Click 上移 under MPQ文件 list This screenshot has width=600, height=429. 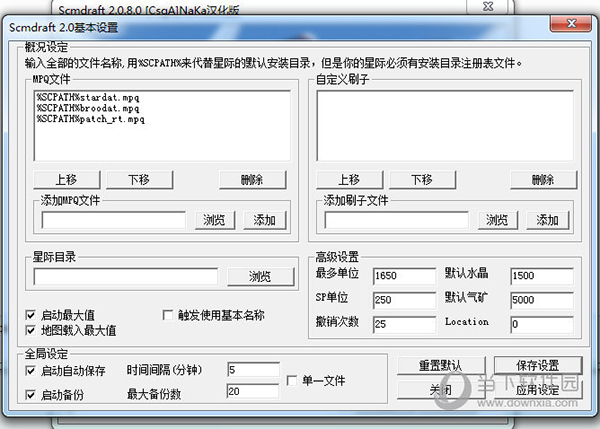pyautogui.click(x=67, y=179)
